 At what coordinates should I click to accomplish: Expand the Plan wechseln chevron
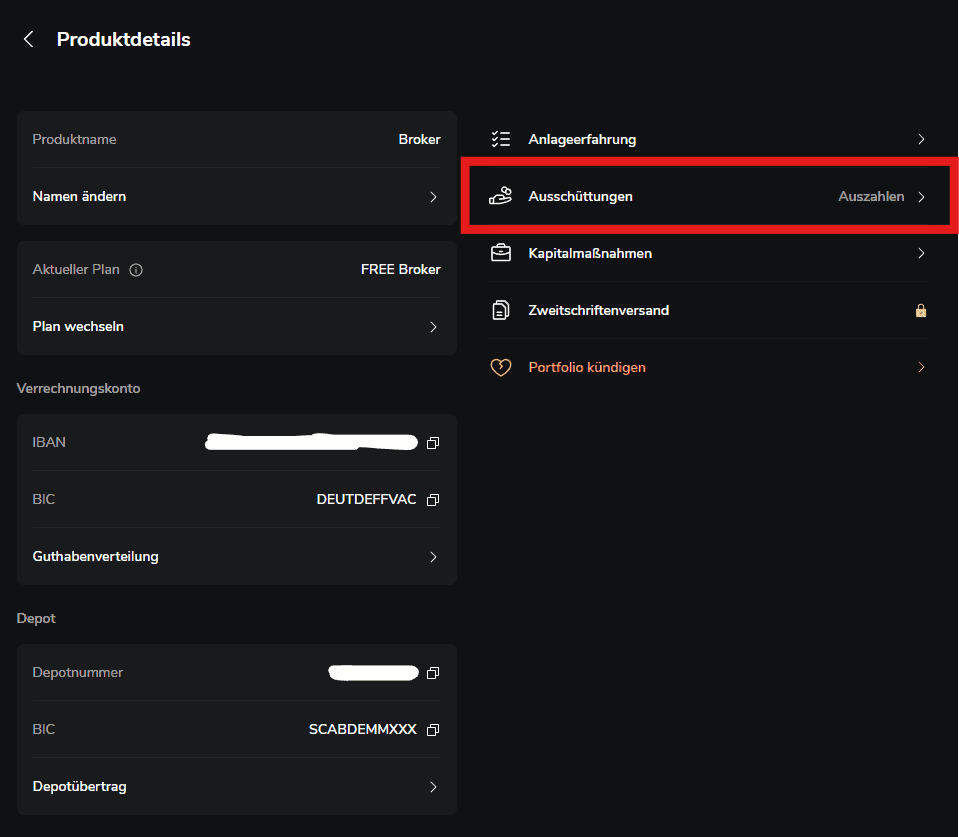pyautogui.click(x=433, y=327)
